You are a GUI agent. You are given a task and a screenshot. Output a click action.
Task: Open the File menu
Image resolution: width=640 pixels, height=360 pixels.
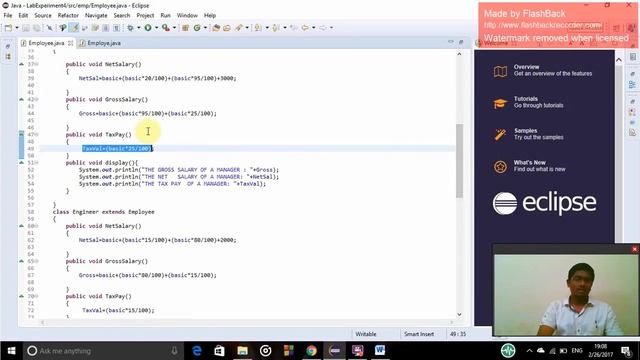(8, 16)
